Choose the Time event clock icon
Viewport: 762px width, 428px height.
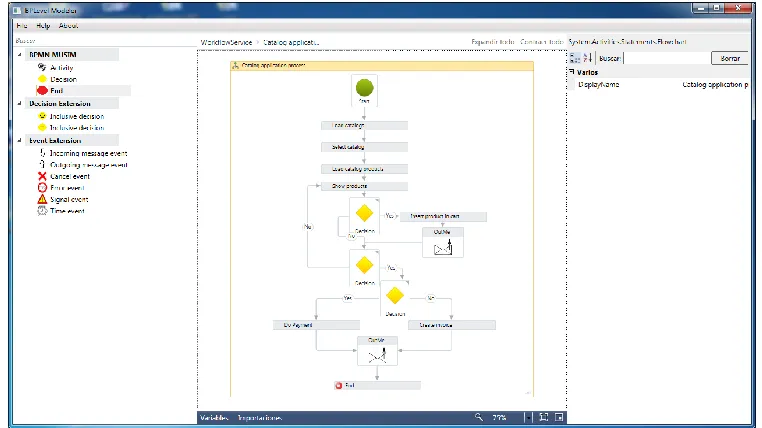point(42,211)
